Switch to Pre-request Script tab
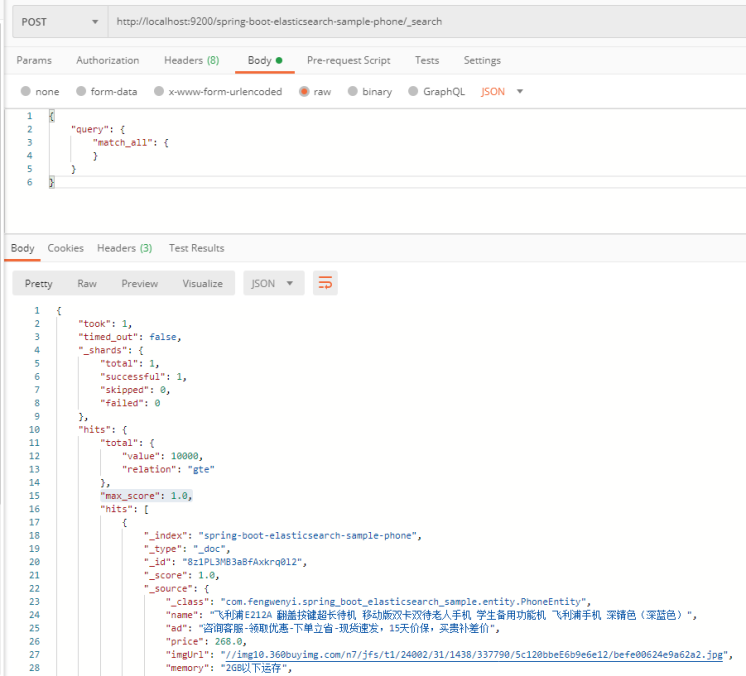The height and width of the screenshot is (676, 746). (348, 60)
